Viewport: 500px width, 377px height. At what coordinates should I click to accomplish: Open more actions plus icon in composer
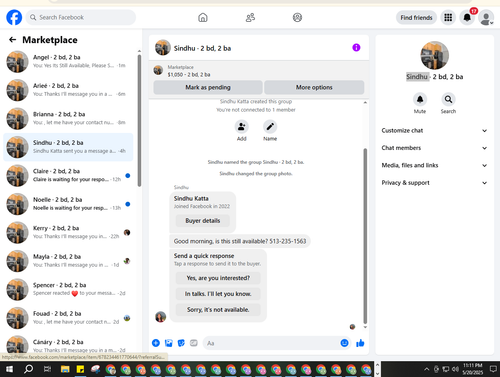156,343
